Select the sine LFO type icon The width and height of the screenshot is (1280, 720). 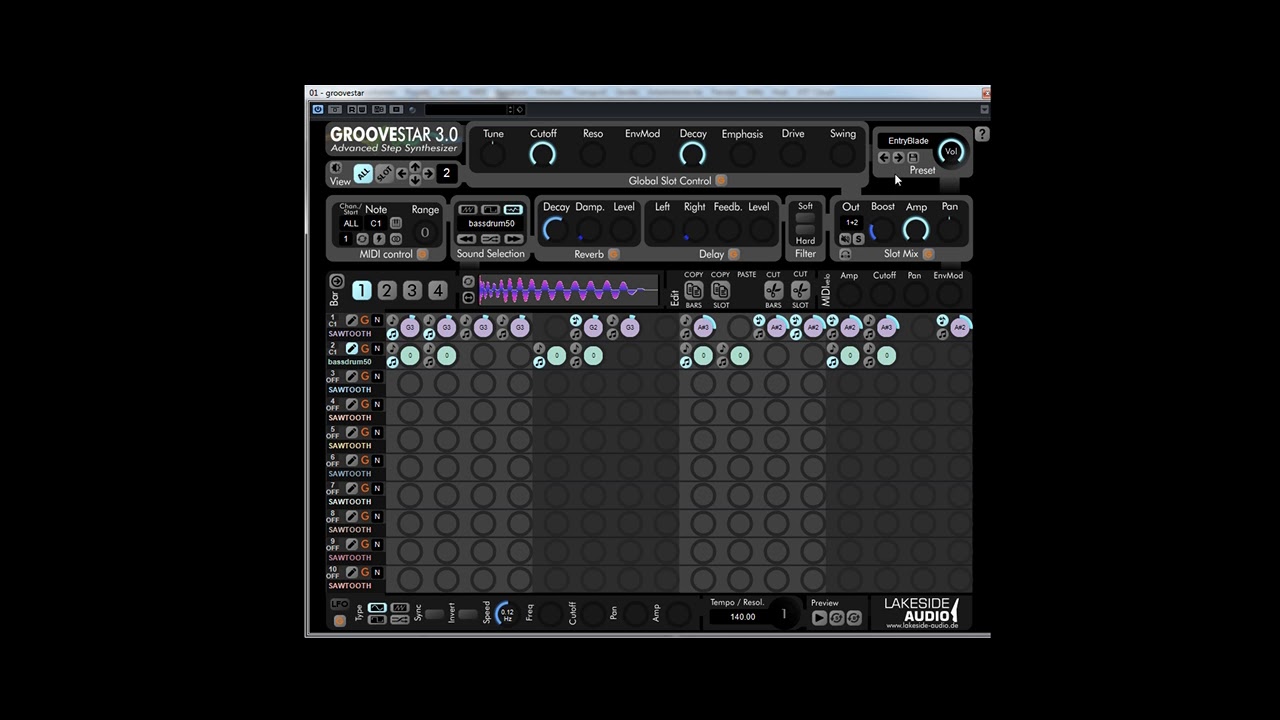(x=377, y=608)
